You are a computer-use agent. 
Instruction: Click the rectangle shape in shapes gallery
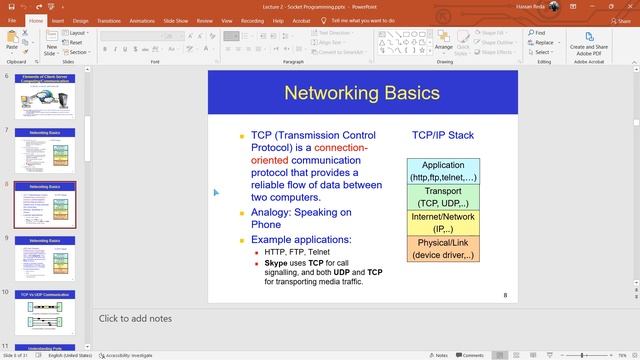tap(406, 35)
